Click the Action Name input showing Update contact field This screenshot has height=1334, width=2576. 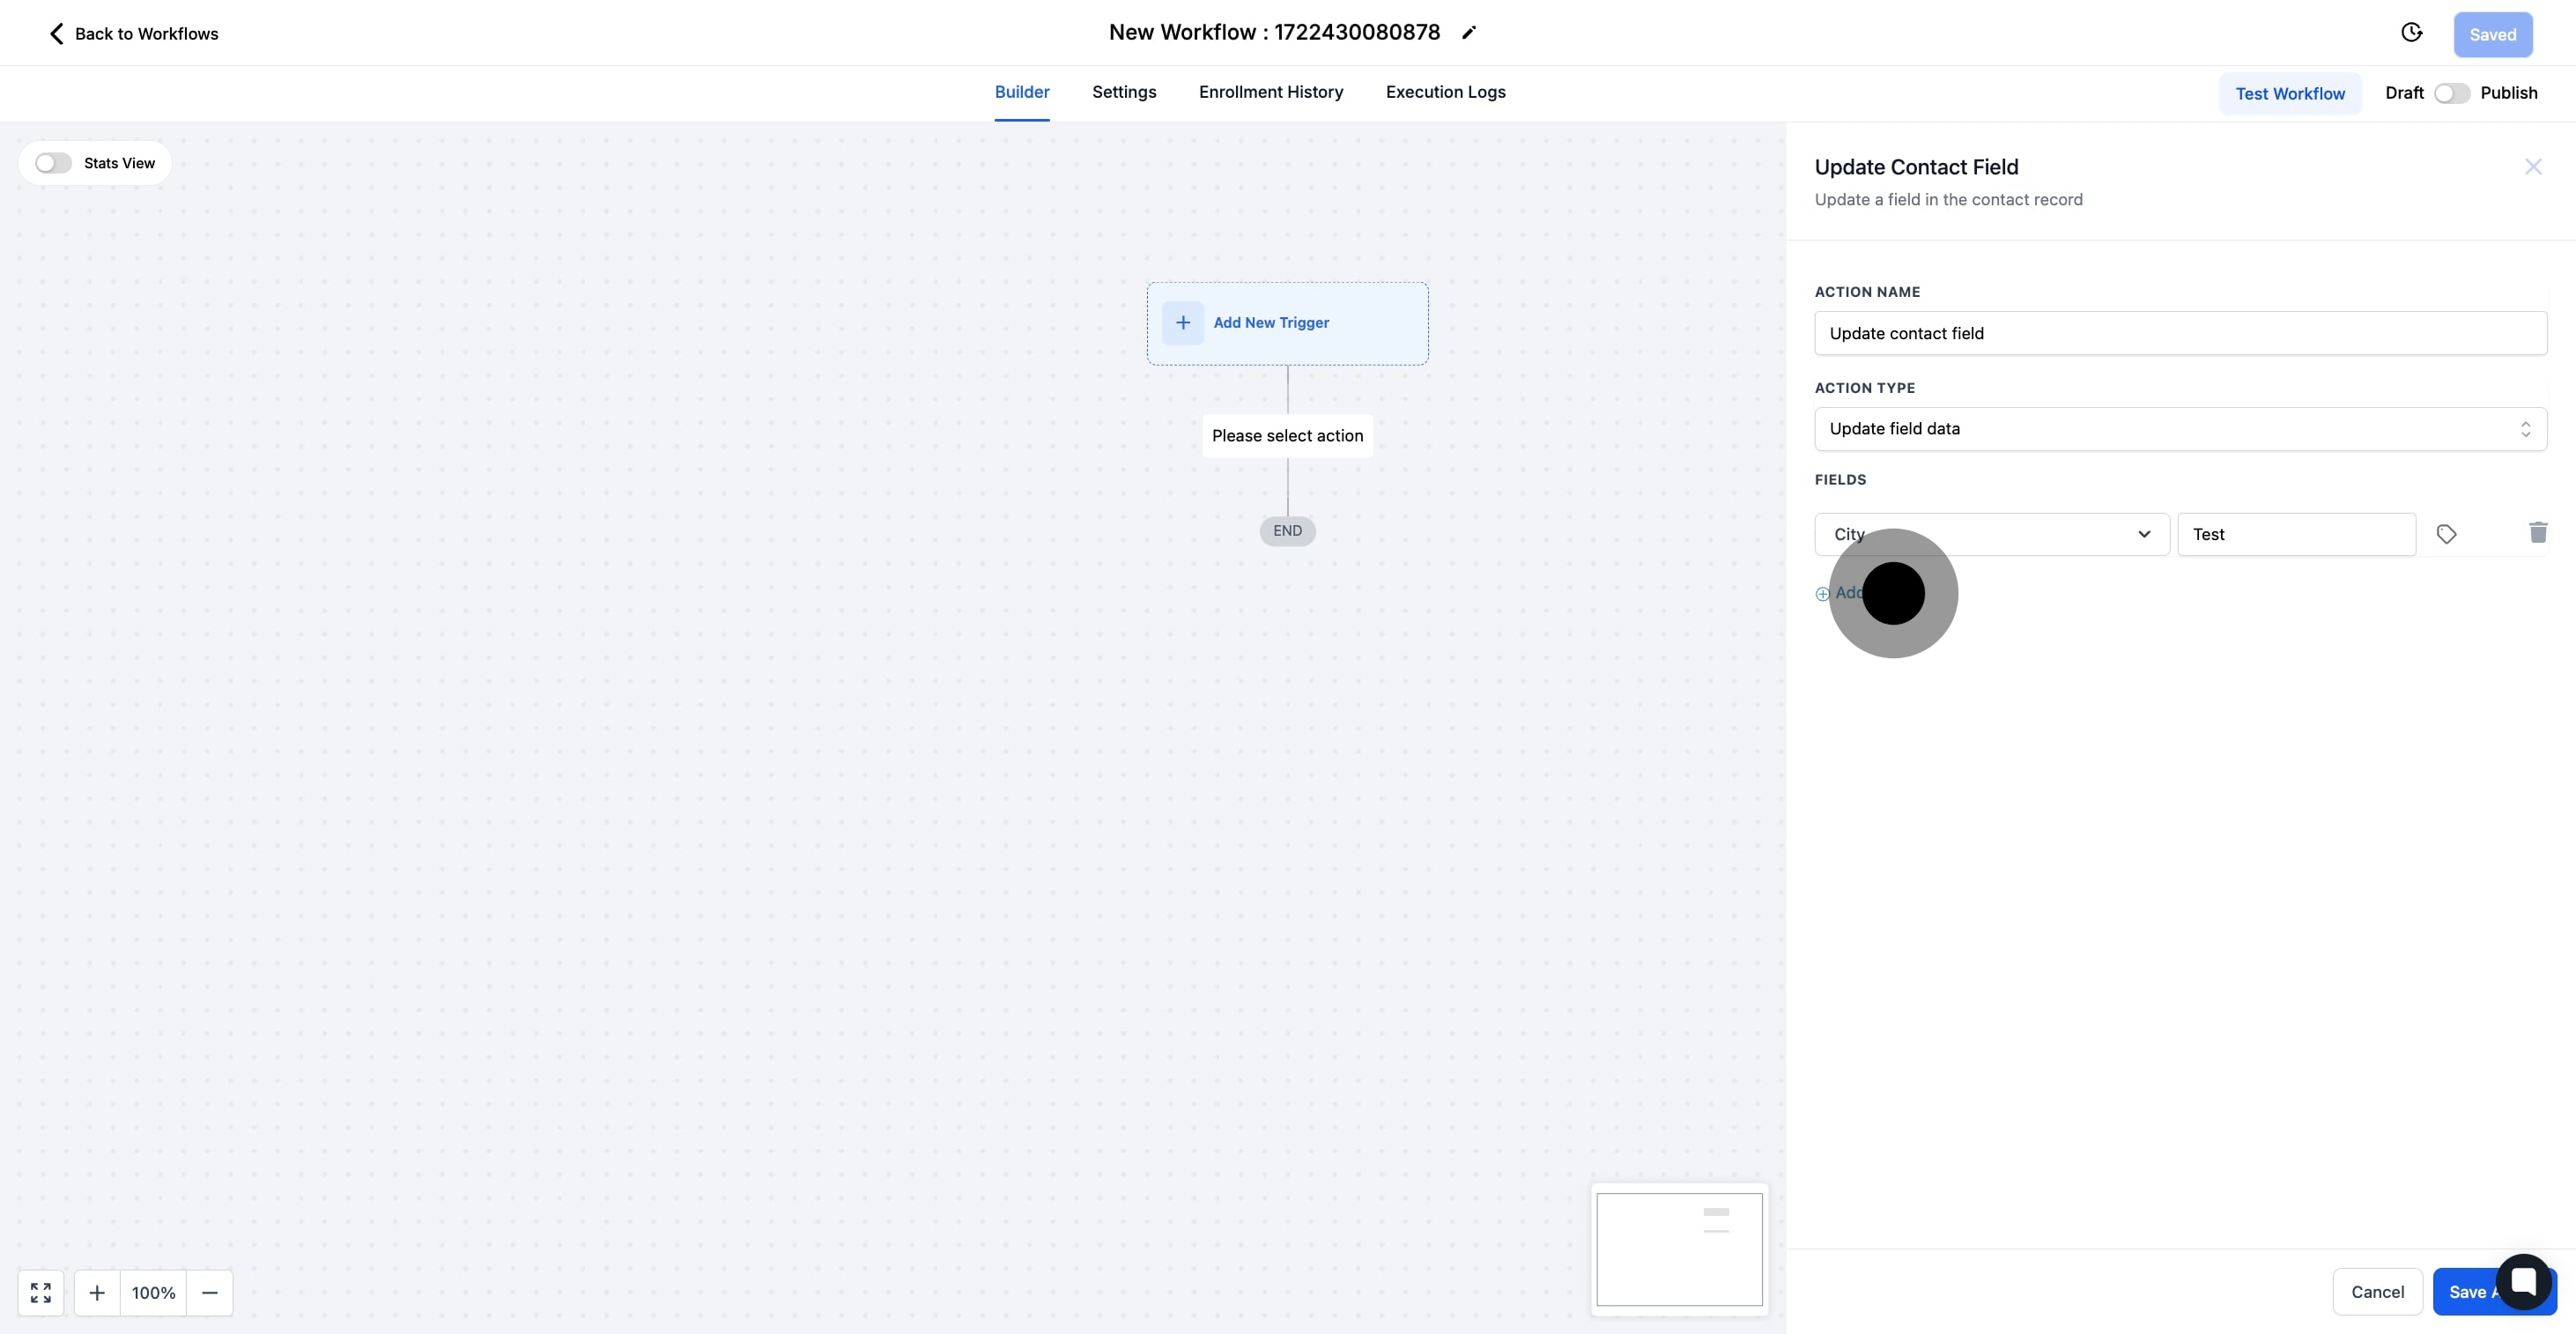[x=2180, y=333]
